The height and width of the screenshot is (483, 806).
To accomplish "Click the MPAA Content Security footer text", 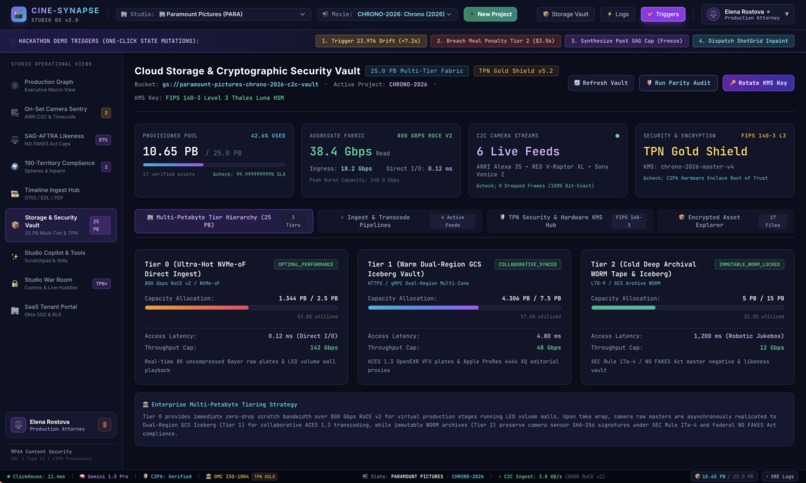I will pyautogui.click(x=41, y=452).
